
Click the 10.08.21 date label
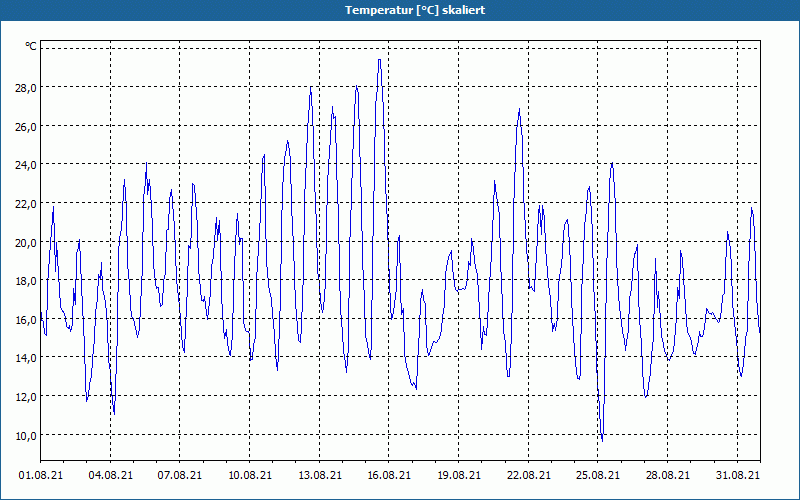click(x=250, y=476)
